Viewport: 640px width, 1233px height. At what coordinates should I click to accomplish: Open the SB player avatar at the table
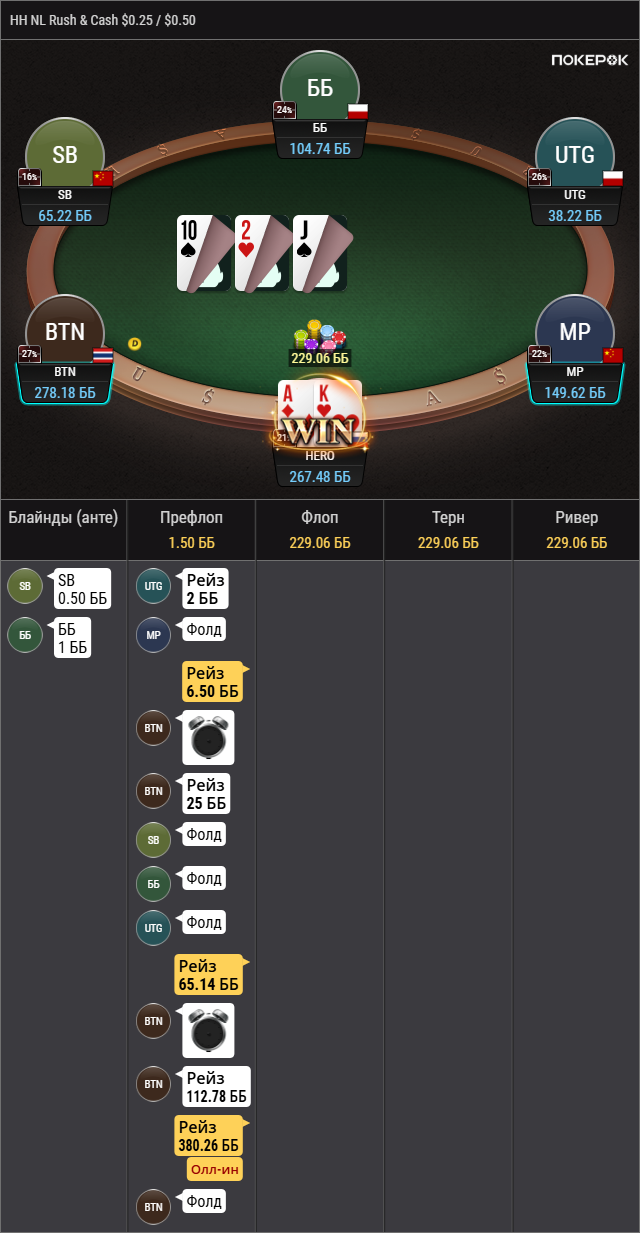[65, 157]
